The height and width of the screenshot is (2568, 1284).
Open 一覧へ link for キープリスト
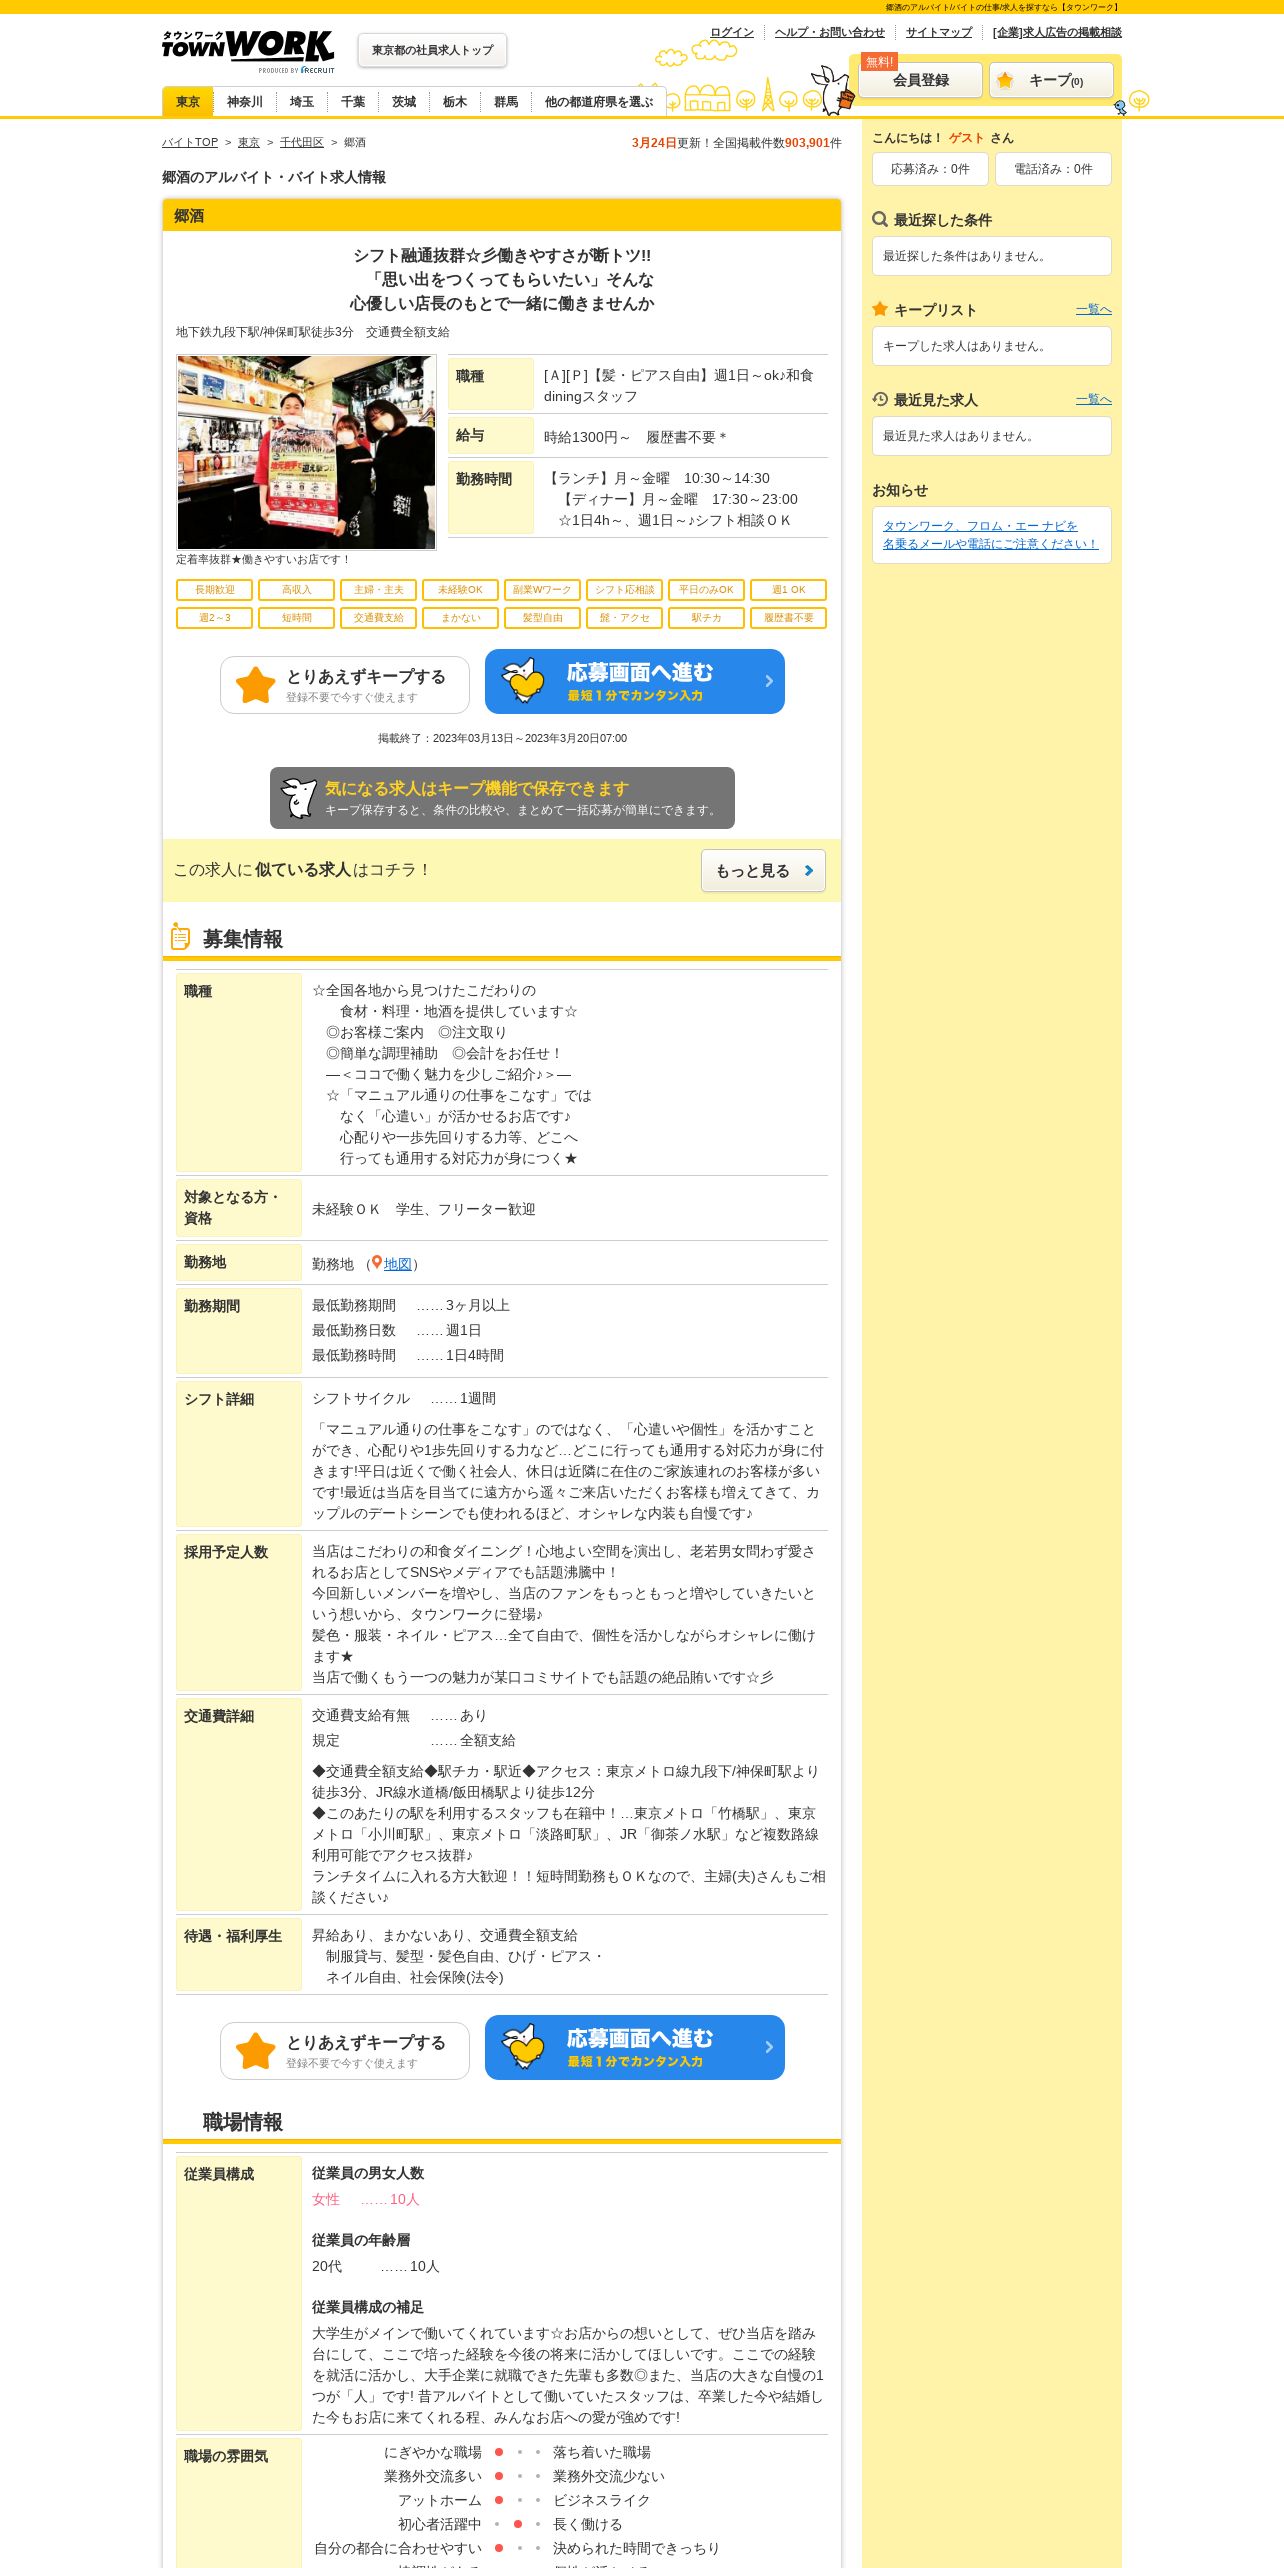[1094, 310]
